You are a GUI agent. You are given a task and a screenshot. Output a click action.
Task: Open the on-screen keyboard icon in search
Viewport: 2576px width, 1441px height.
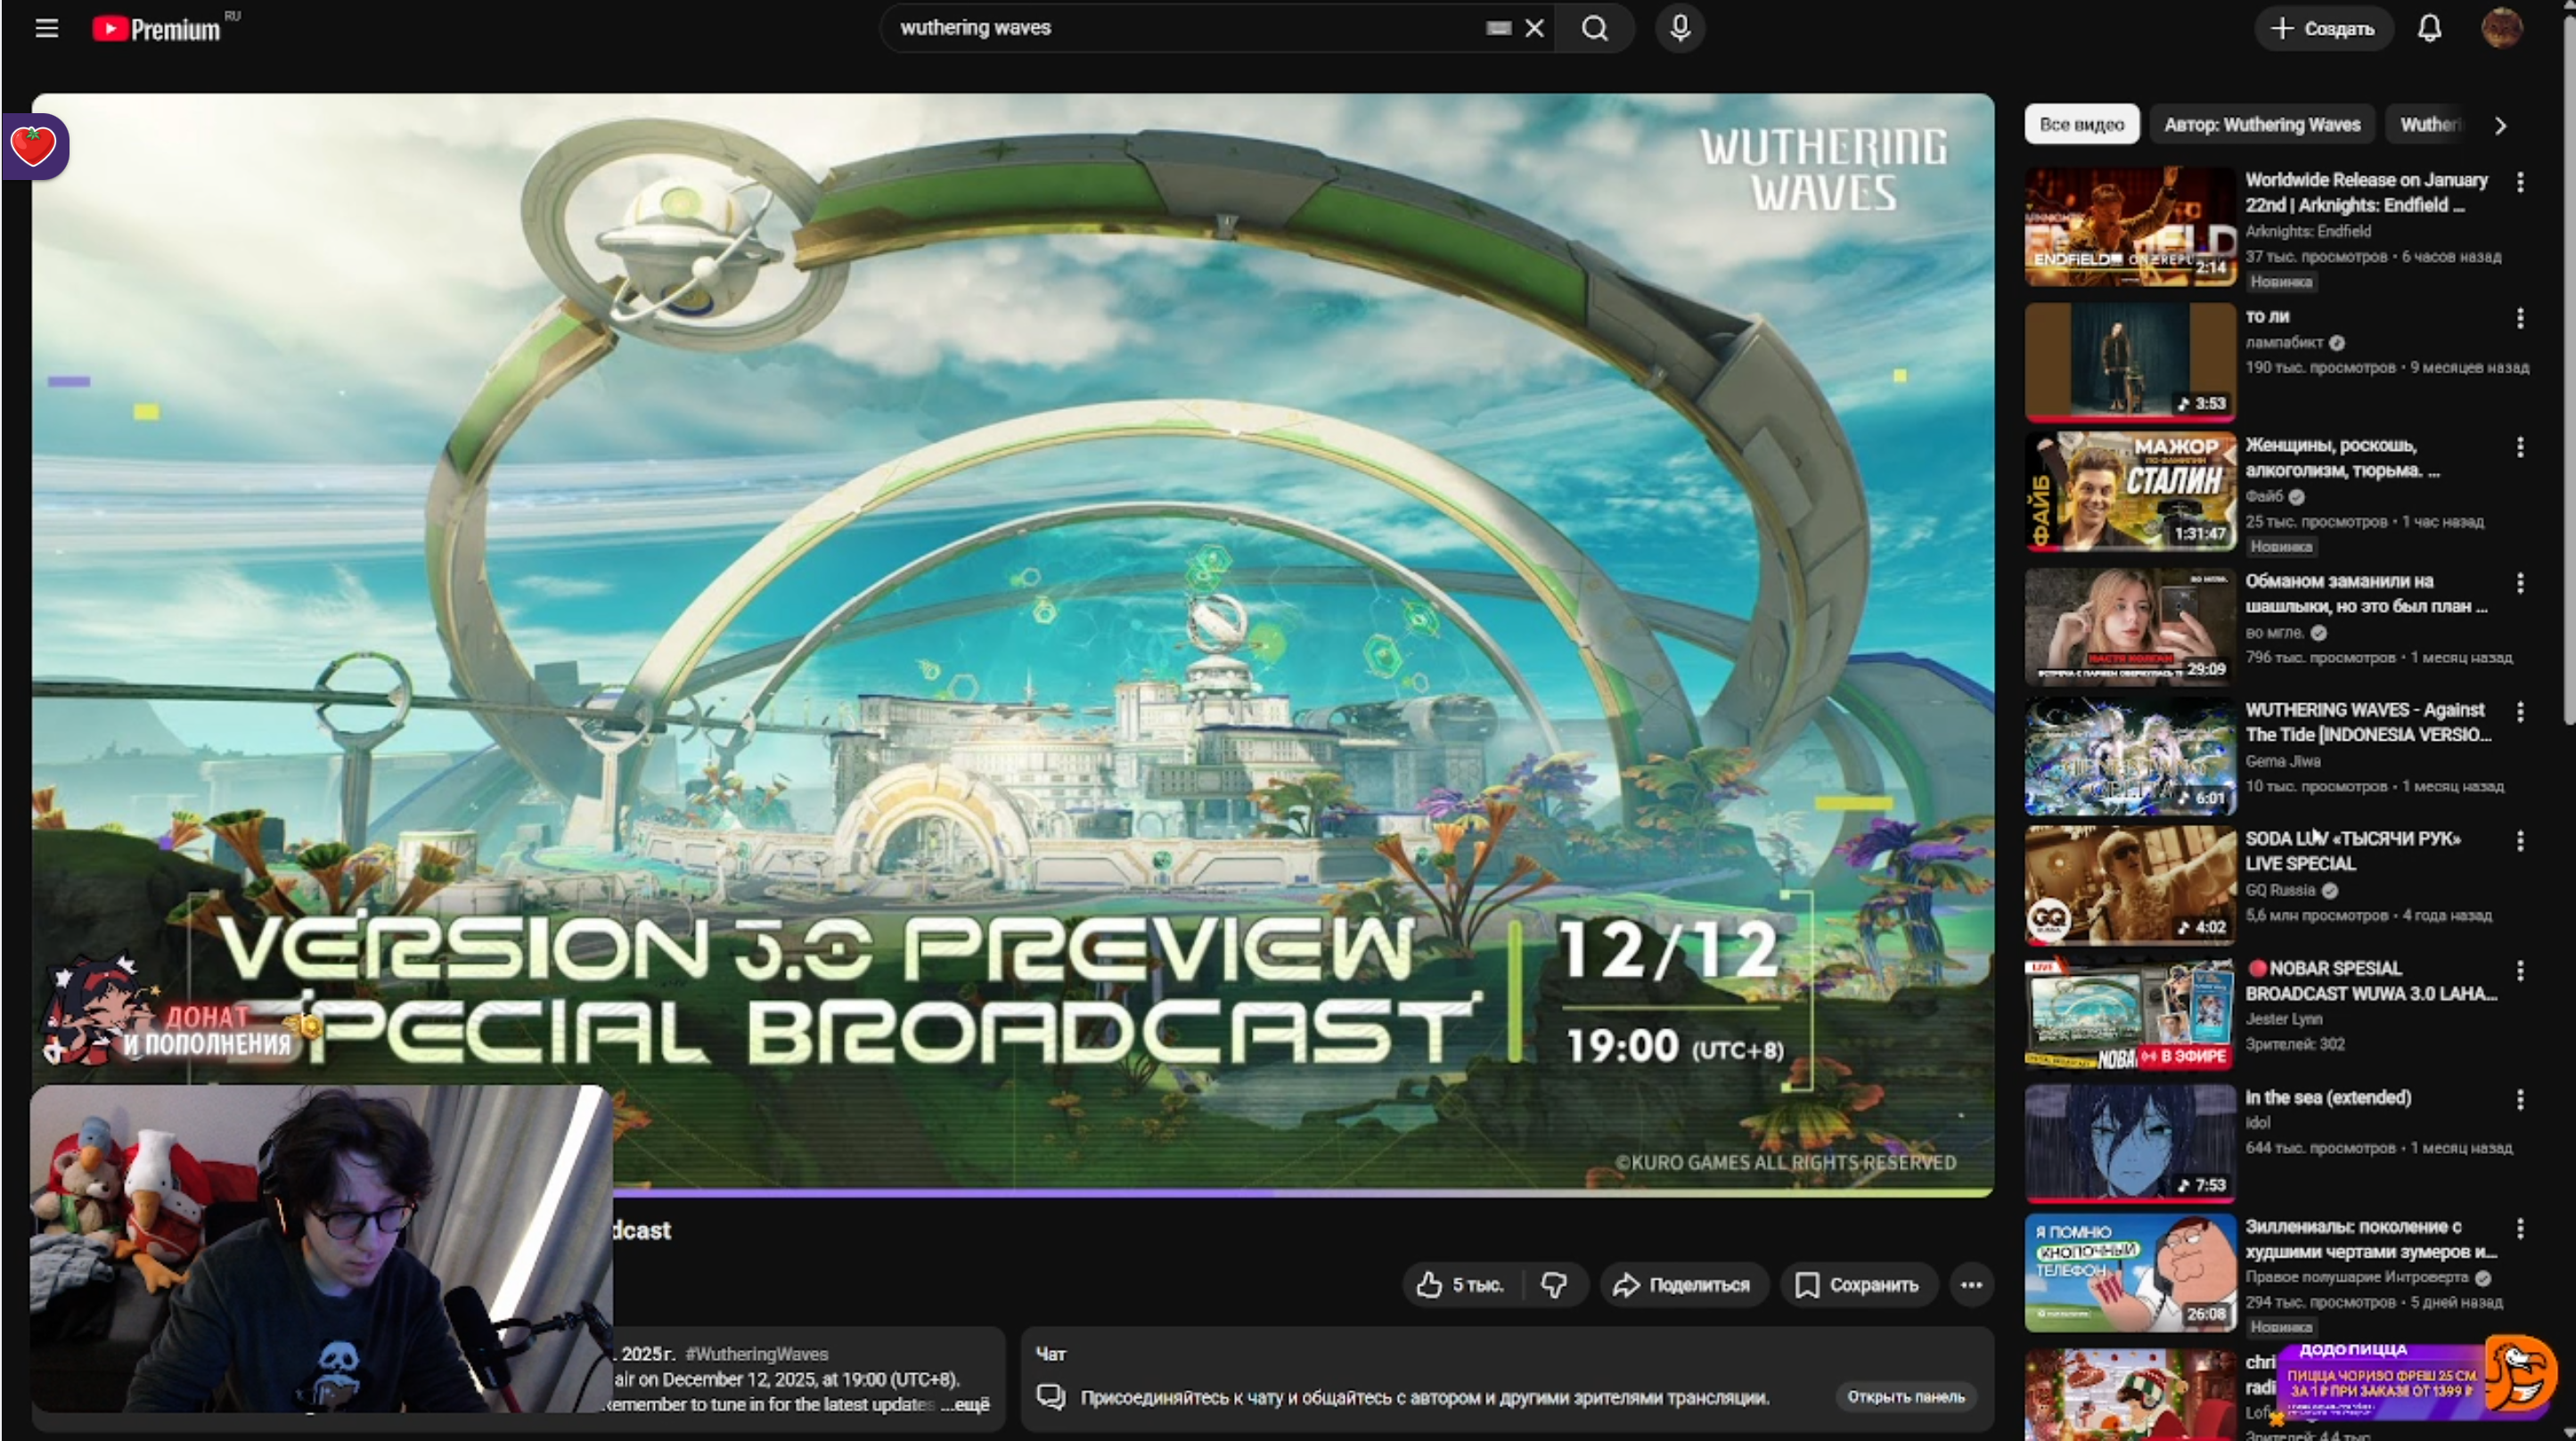pos(1498,28)
